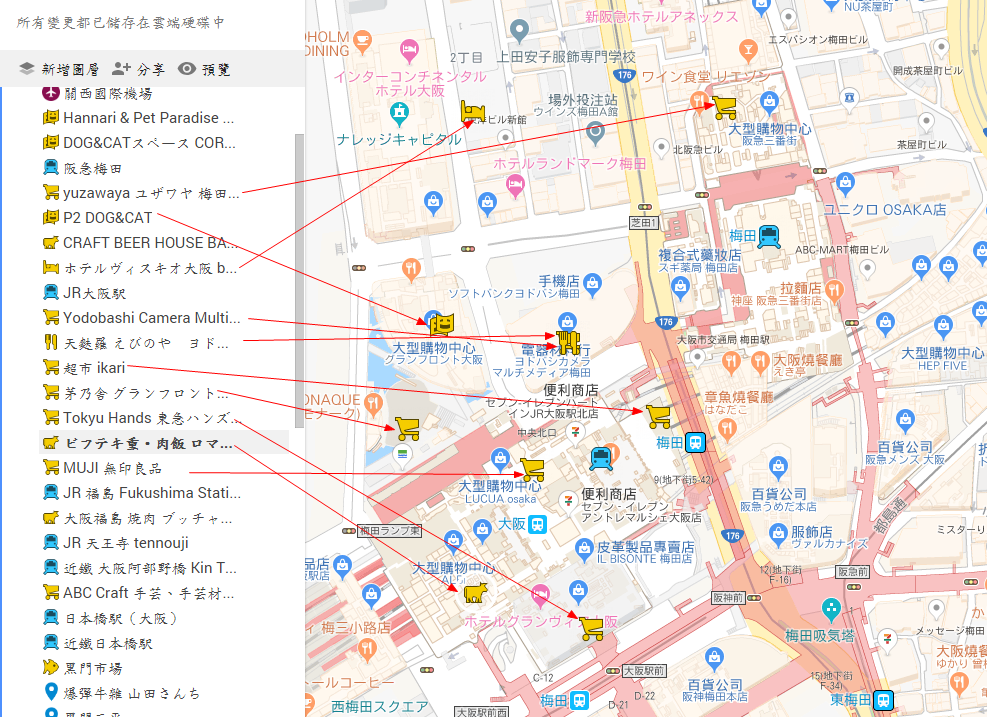Select 天麩羅 えびのや list item
This screenshot has height=717, width=987.
pyautogui.click(x=135, y=343)
